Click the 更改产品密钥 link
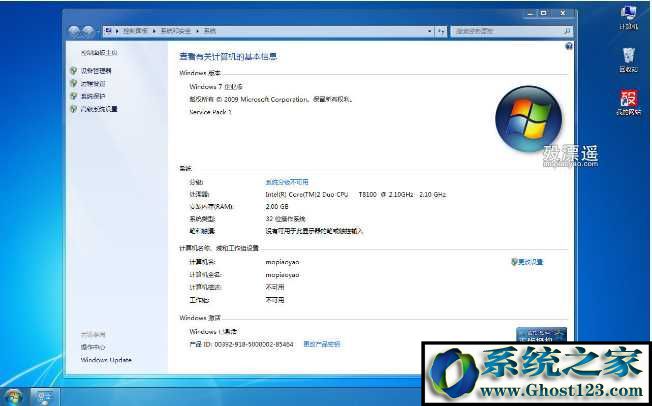 click(322, 344)
